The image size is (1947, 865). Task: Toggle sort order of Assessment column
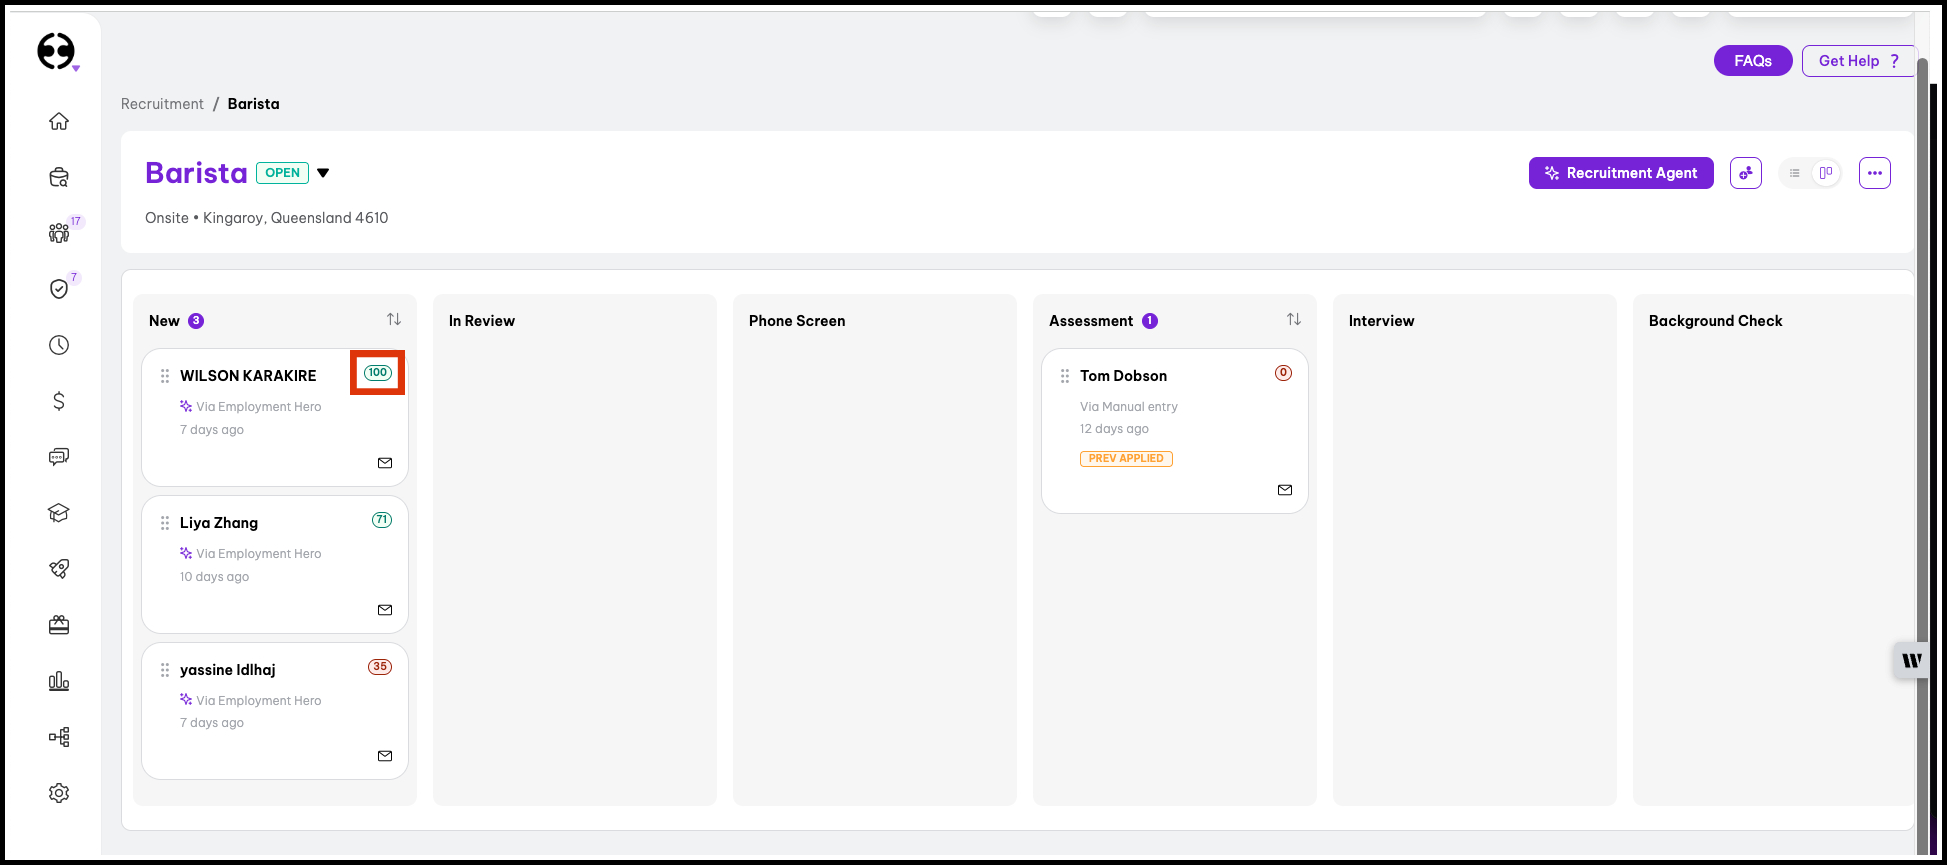coord(1293,320)
